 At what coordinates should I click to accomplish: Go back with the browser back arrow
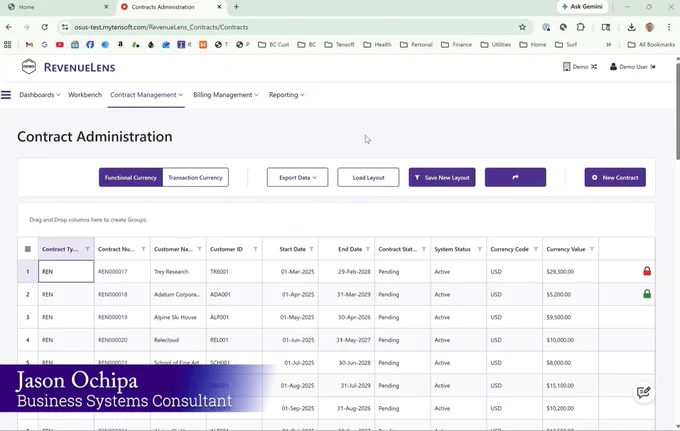(x=9, y=27)
